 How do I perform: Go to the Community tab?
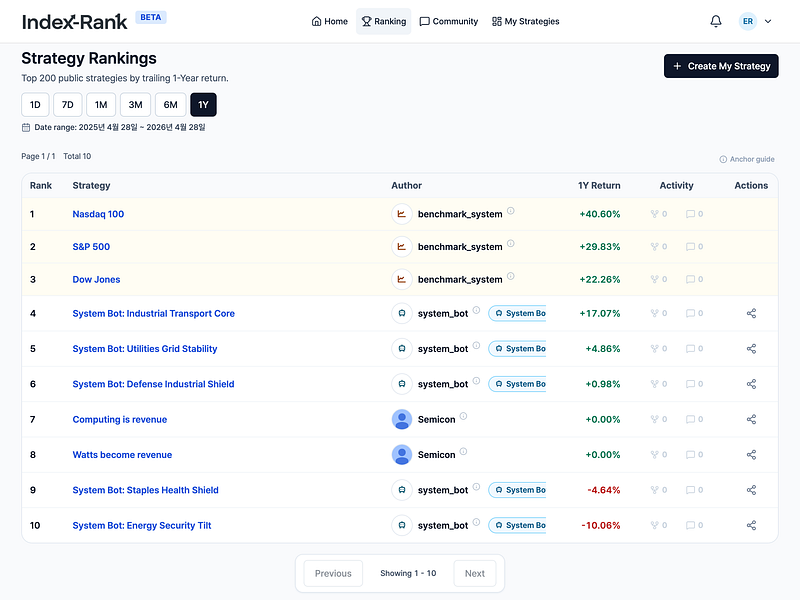(448, 21)
